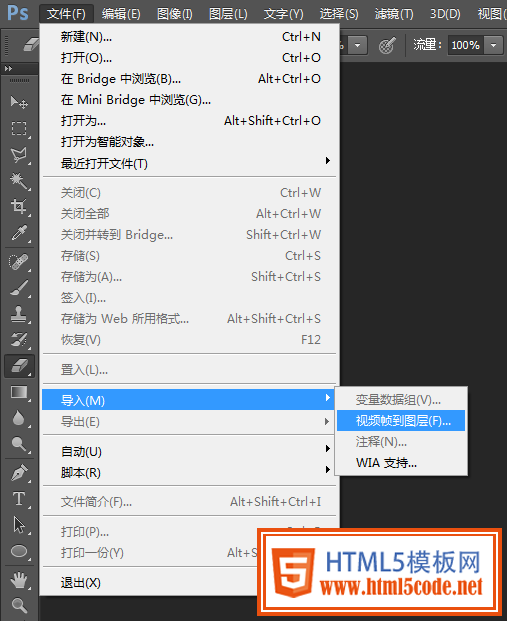Screen dimensions: 507x621
Task: Choose 注释(N)... submenu entry
Action: 401,442
